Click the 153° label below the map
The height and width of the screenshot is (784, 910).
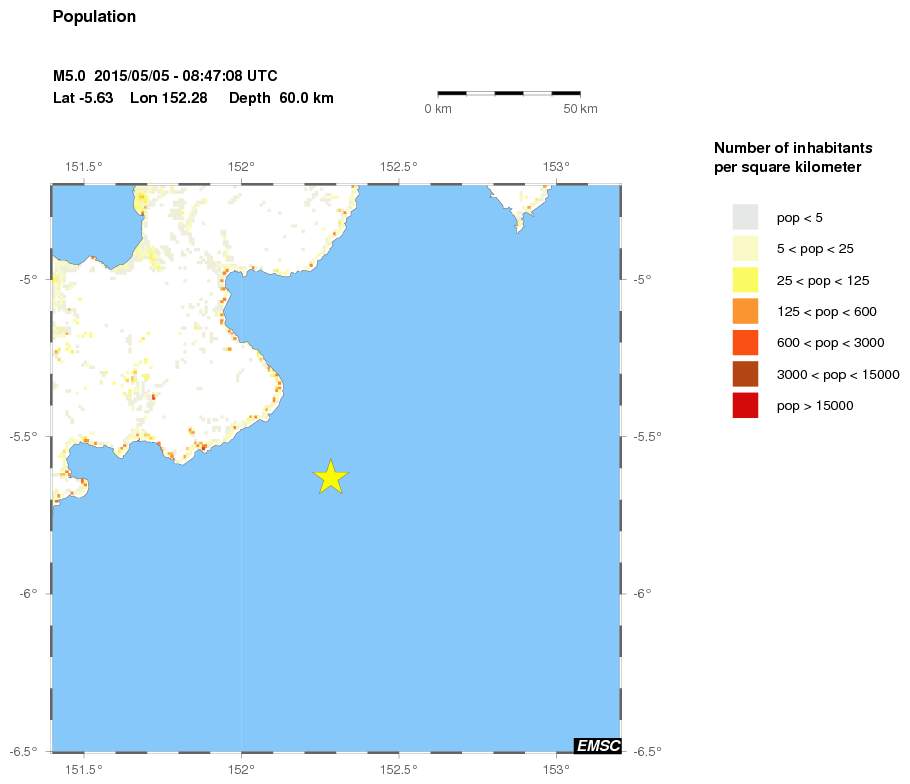(556, 769)
